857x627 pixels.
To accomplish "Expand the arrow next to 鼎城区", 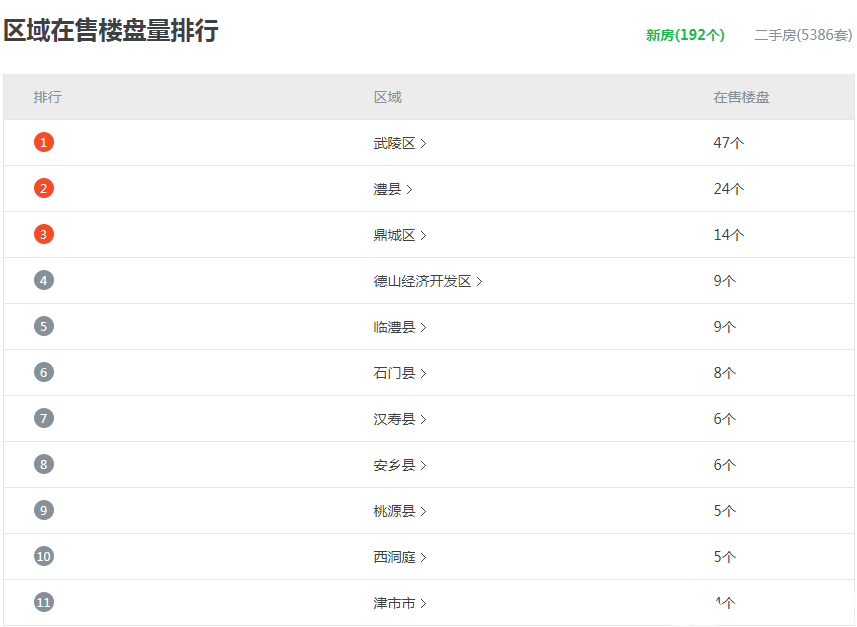I will coord(424,235).
